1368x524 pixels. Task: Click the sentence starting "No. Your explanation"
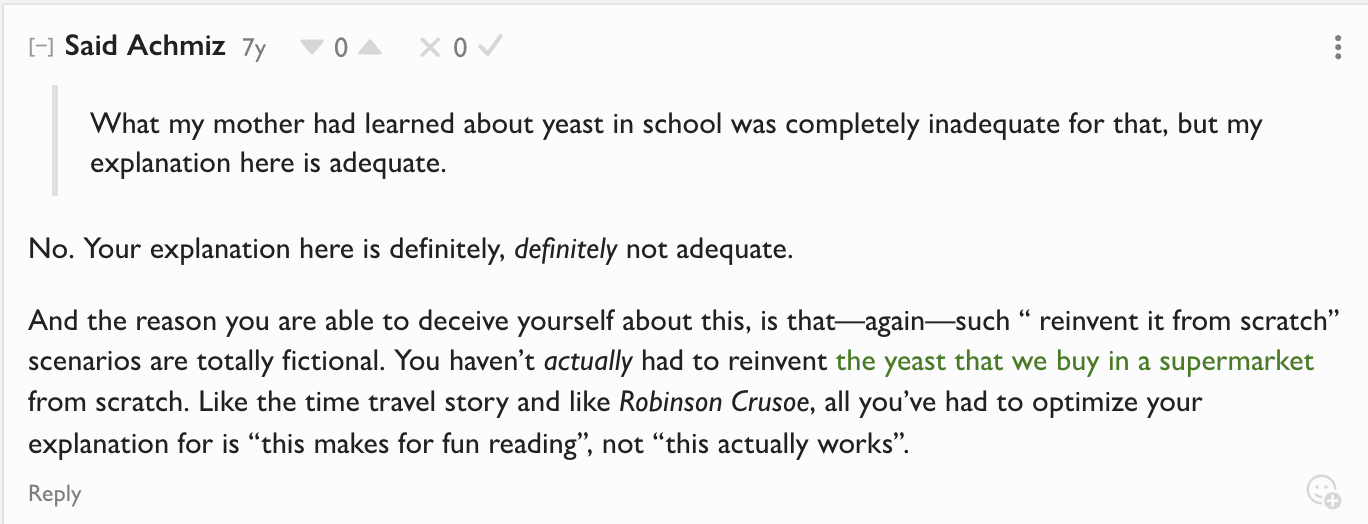(x=410, y=249)
